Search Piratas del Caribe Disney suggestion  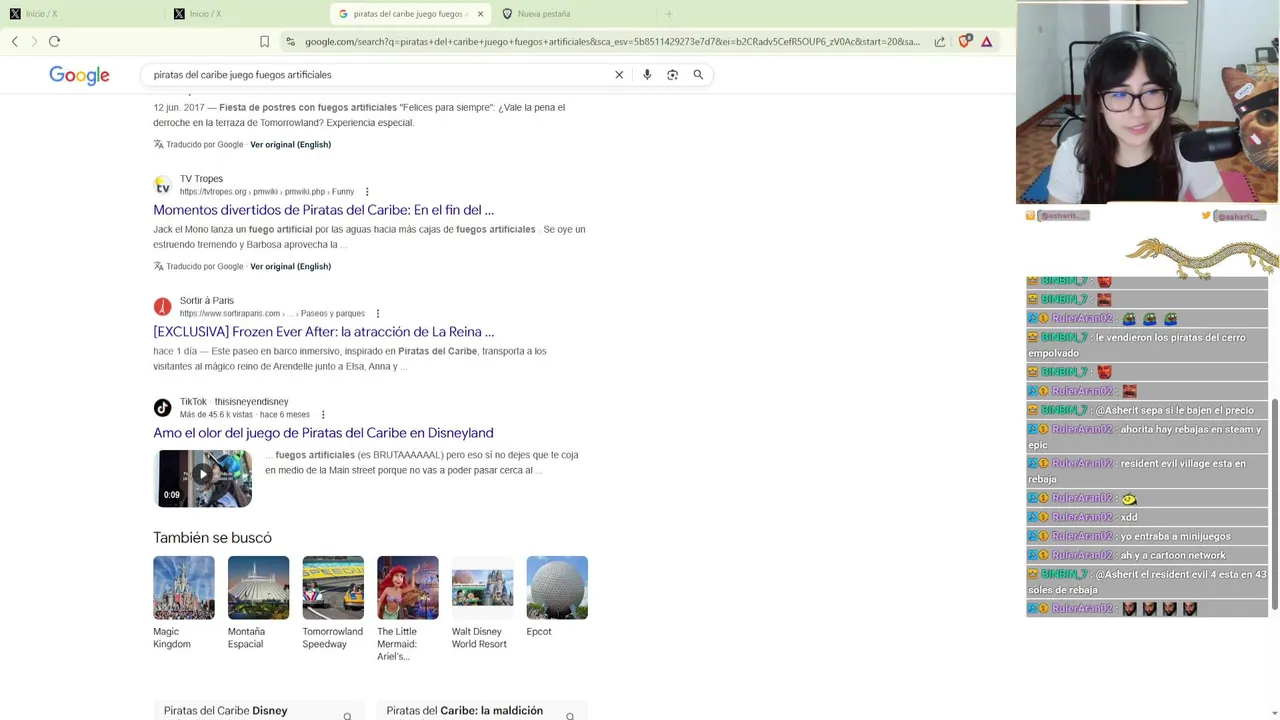[x=259, y=710]
